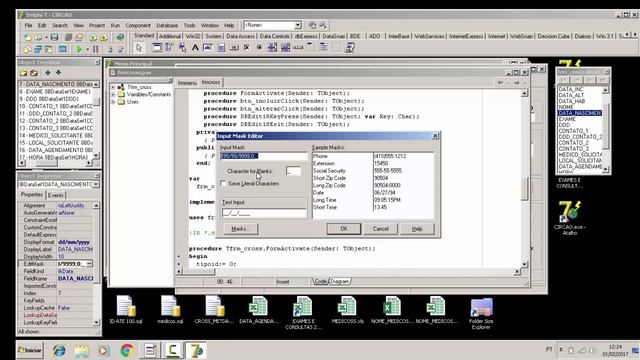The height and width of the screenshot is (360, 640).
Task: Open the Database menu
Action: [x=167, y=25]
